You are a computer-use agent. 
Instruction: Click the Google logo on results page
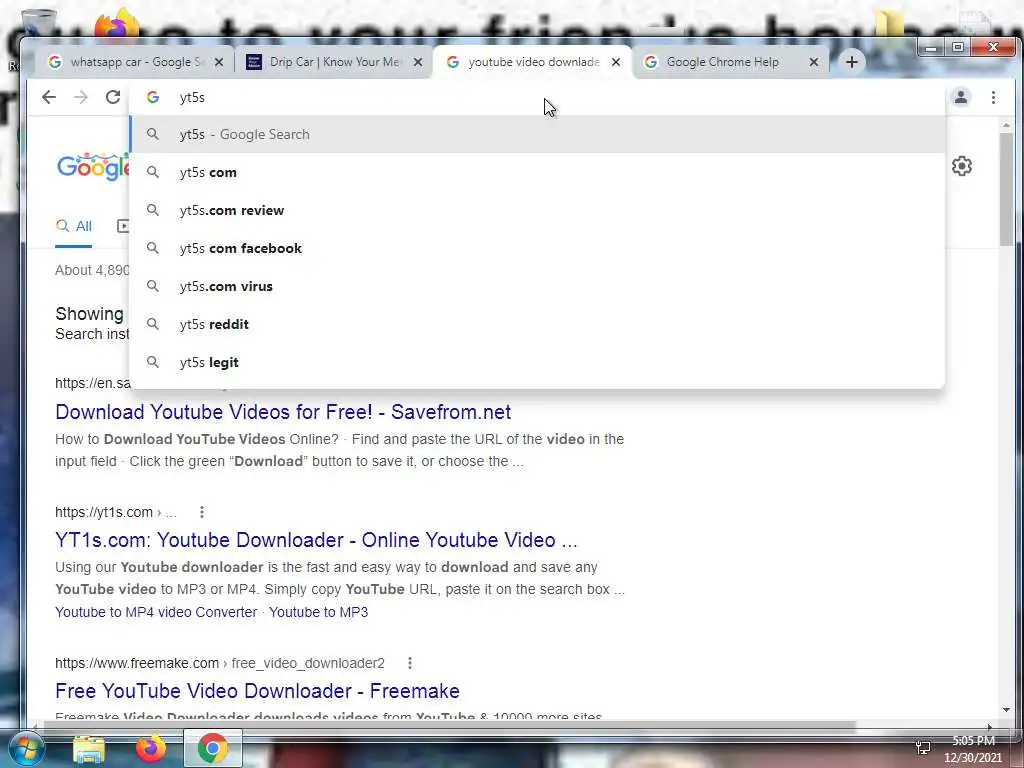pos(93,167)
